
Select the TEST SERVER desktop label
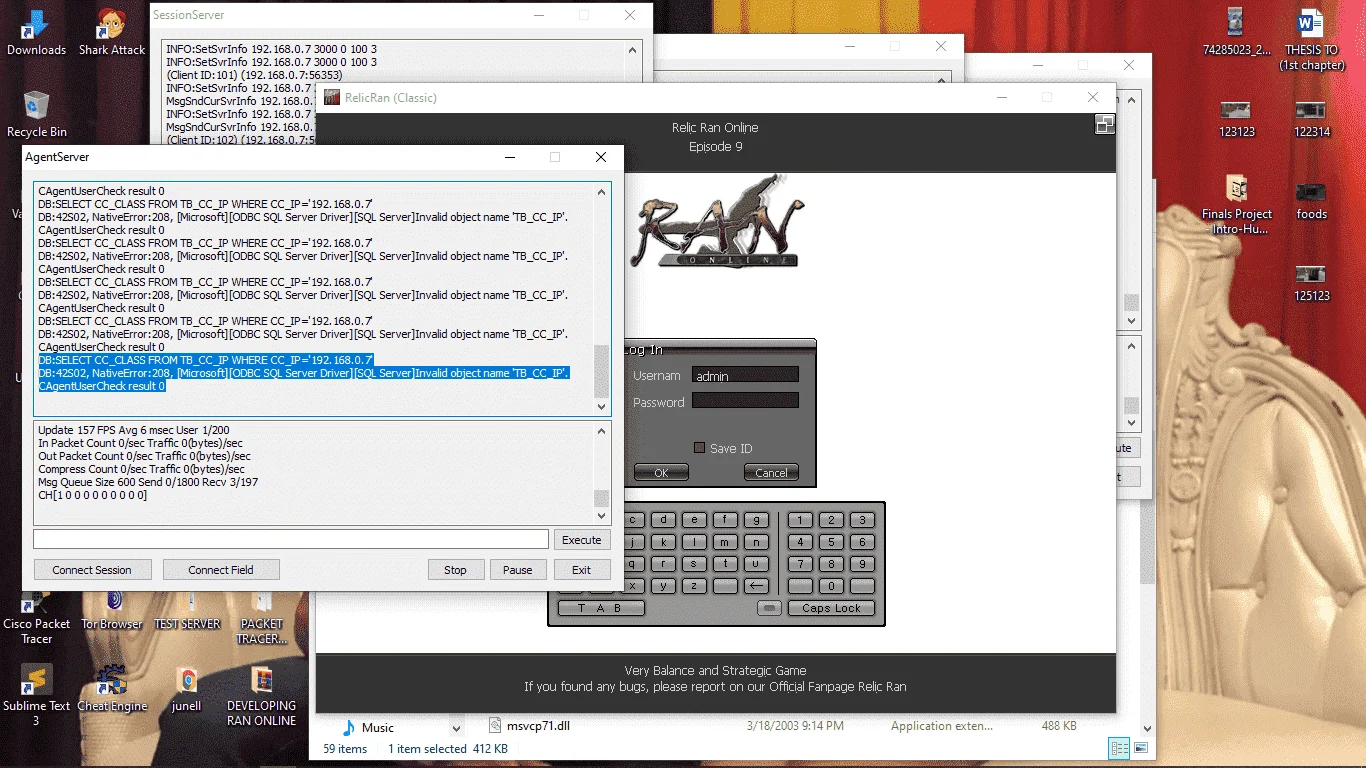[187, 624]
